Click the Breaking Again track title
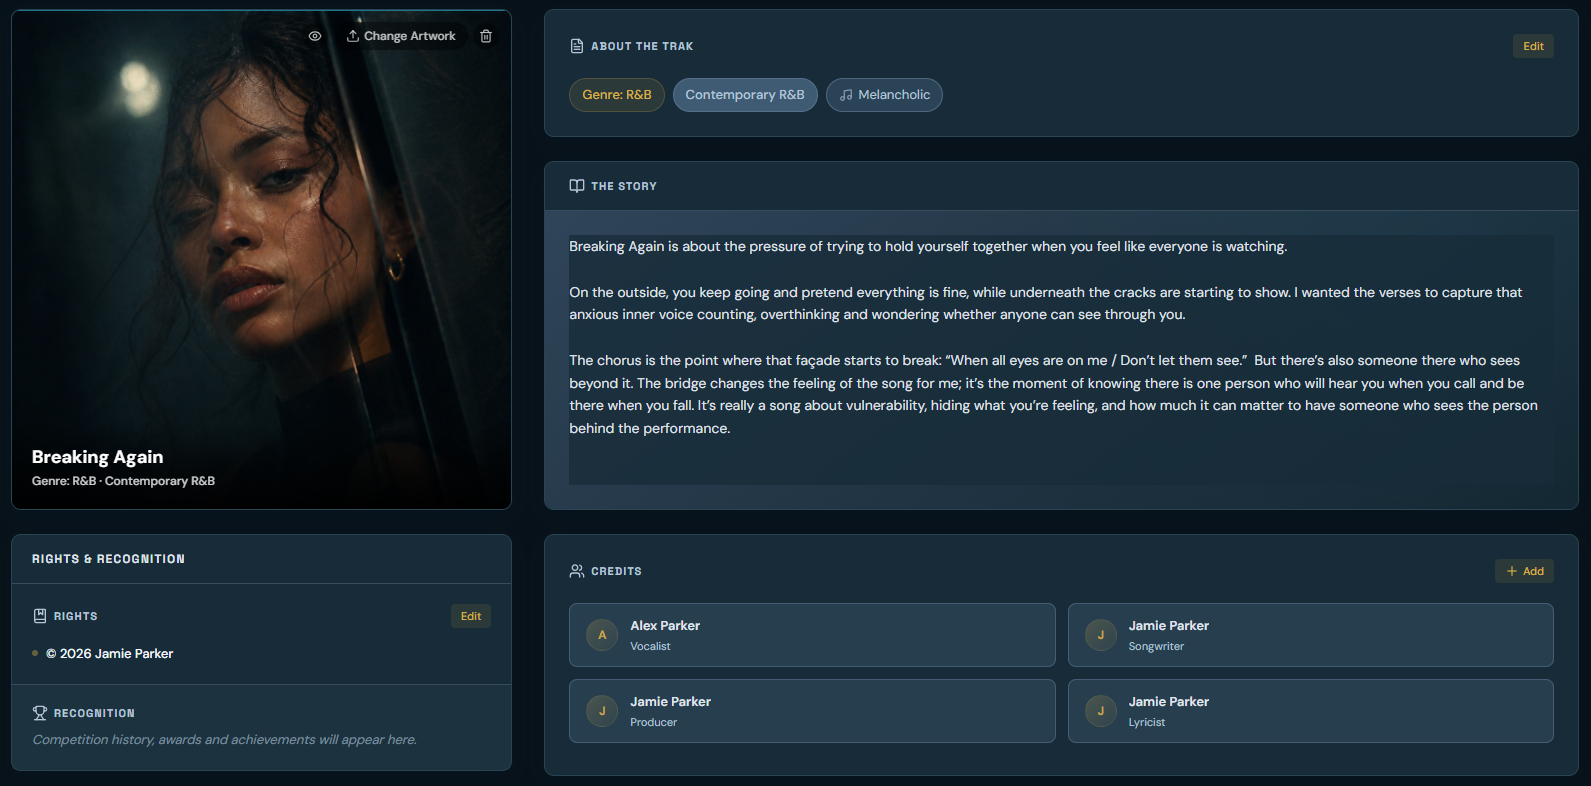This screenshot has width=1591, height=786. pos(97,457)
